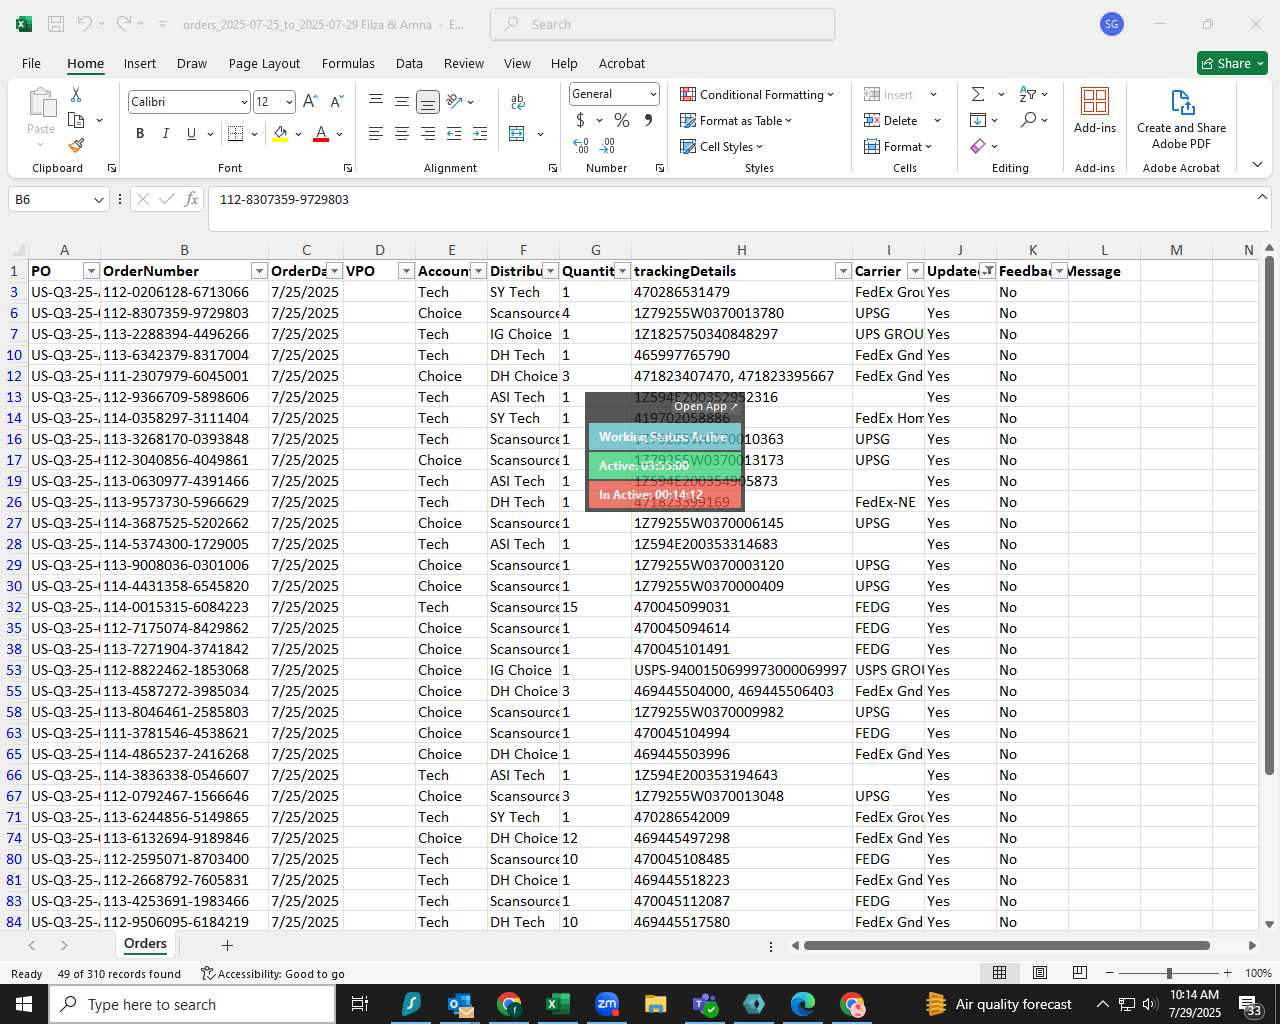
Task: Click the Find & Select magnifier icon
Action: [x=1028, y=120]
